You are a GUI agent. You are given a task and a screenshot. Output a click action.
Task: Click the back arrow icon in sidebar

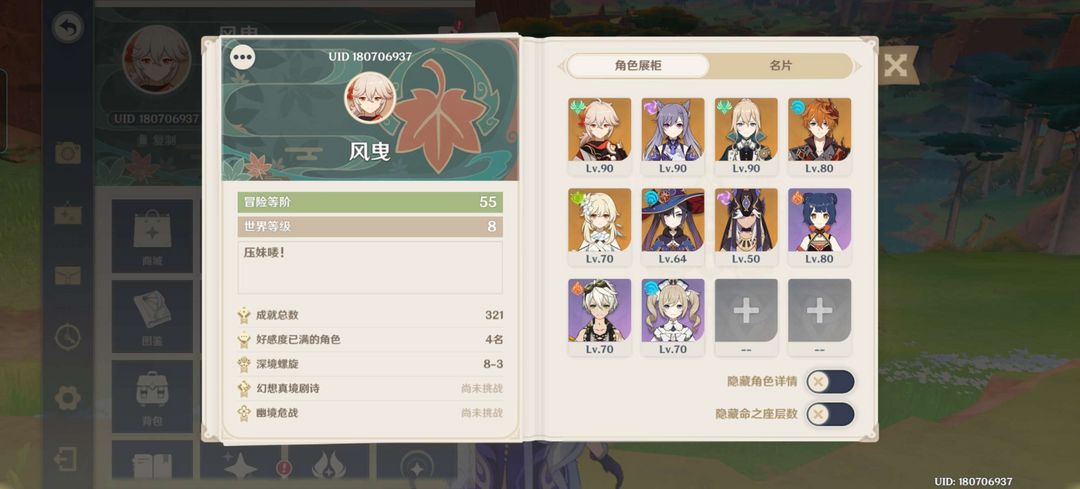tap(68, 28)
